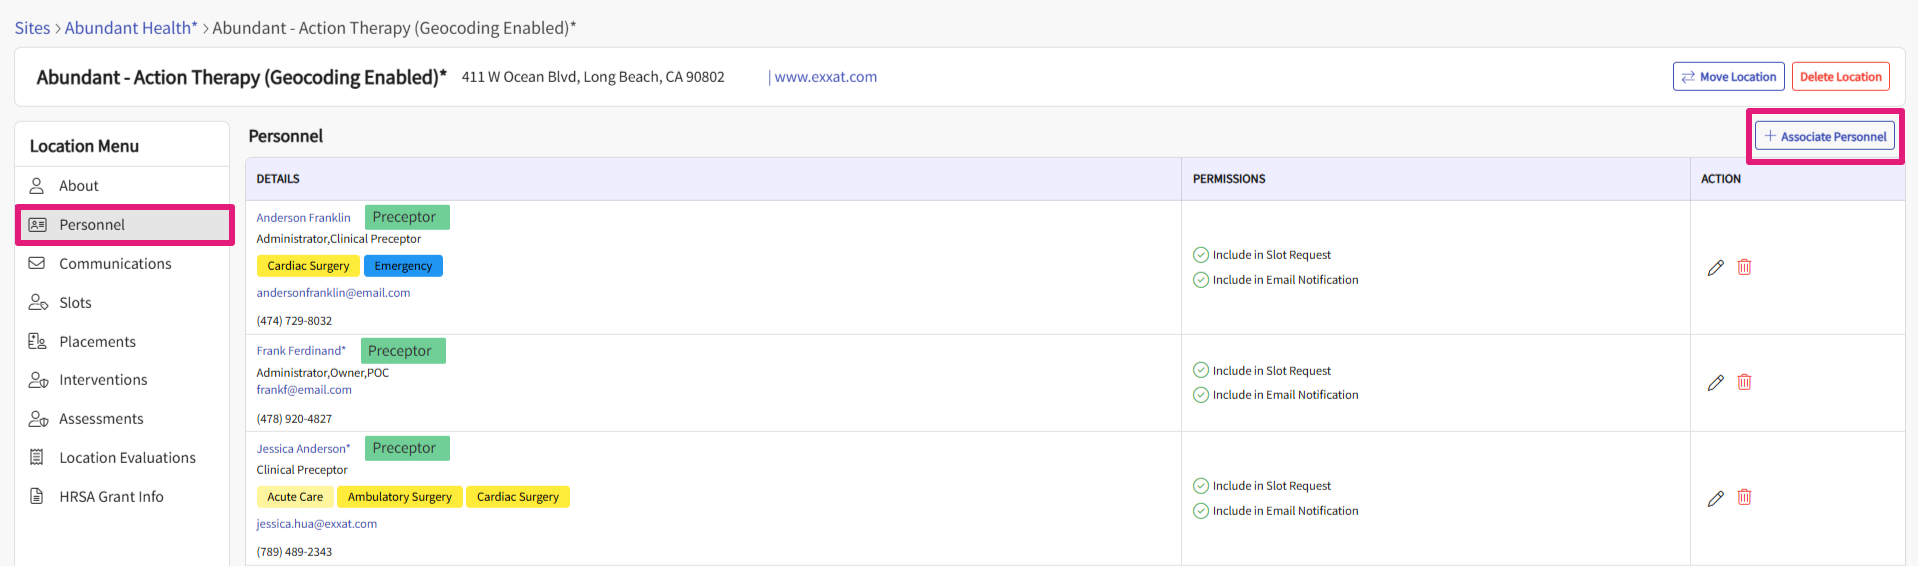Click the Associate Personnel button
The image size is (1918, 566).
pyautogui.click(x=1824, y=137)
